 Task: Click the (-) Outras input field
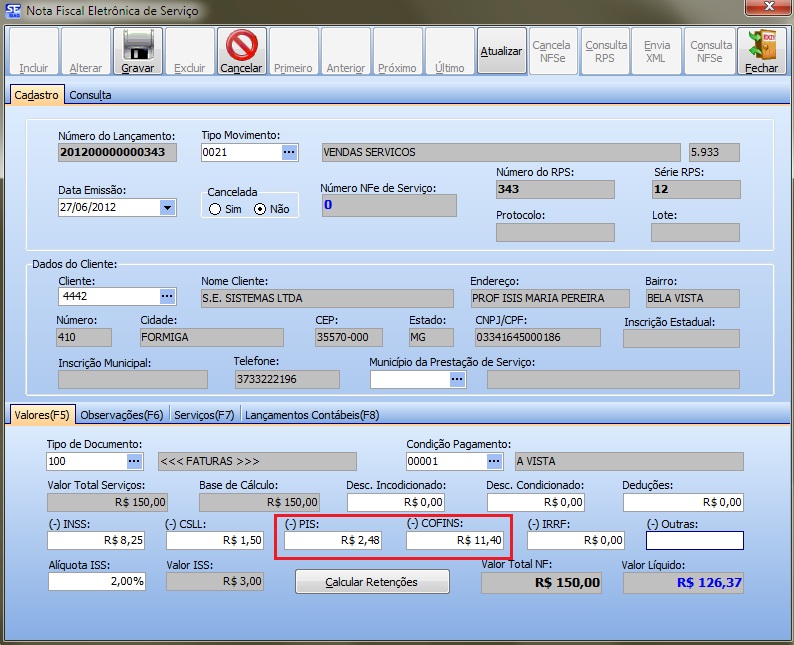pyautogui.click(x=694, y=540)
